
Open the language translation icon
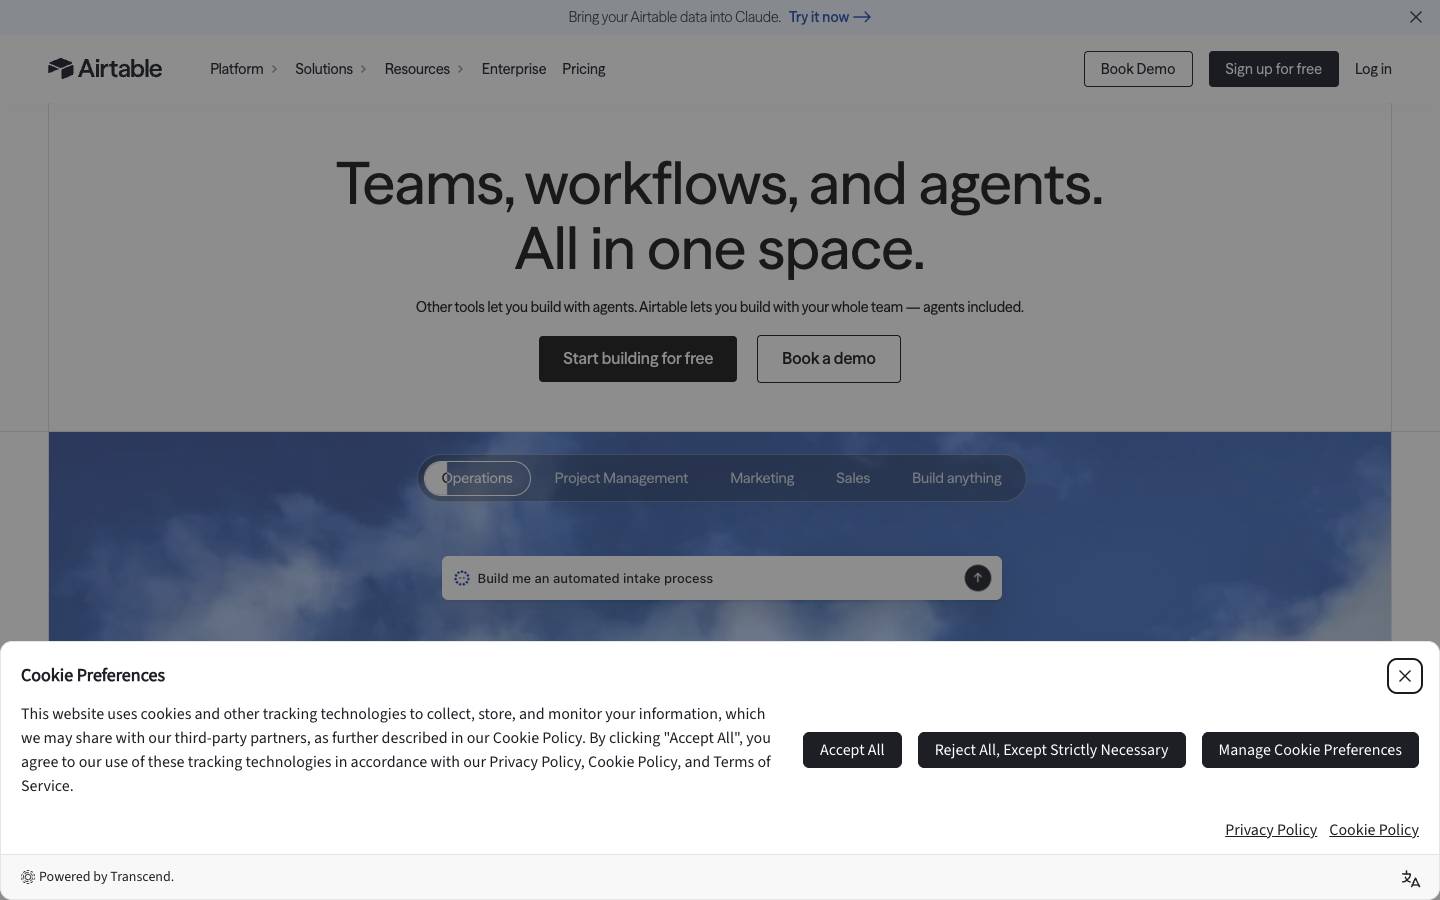coord(1410,879)
